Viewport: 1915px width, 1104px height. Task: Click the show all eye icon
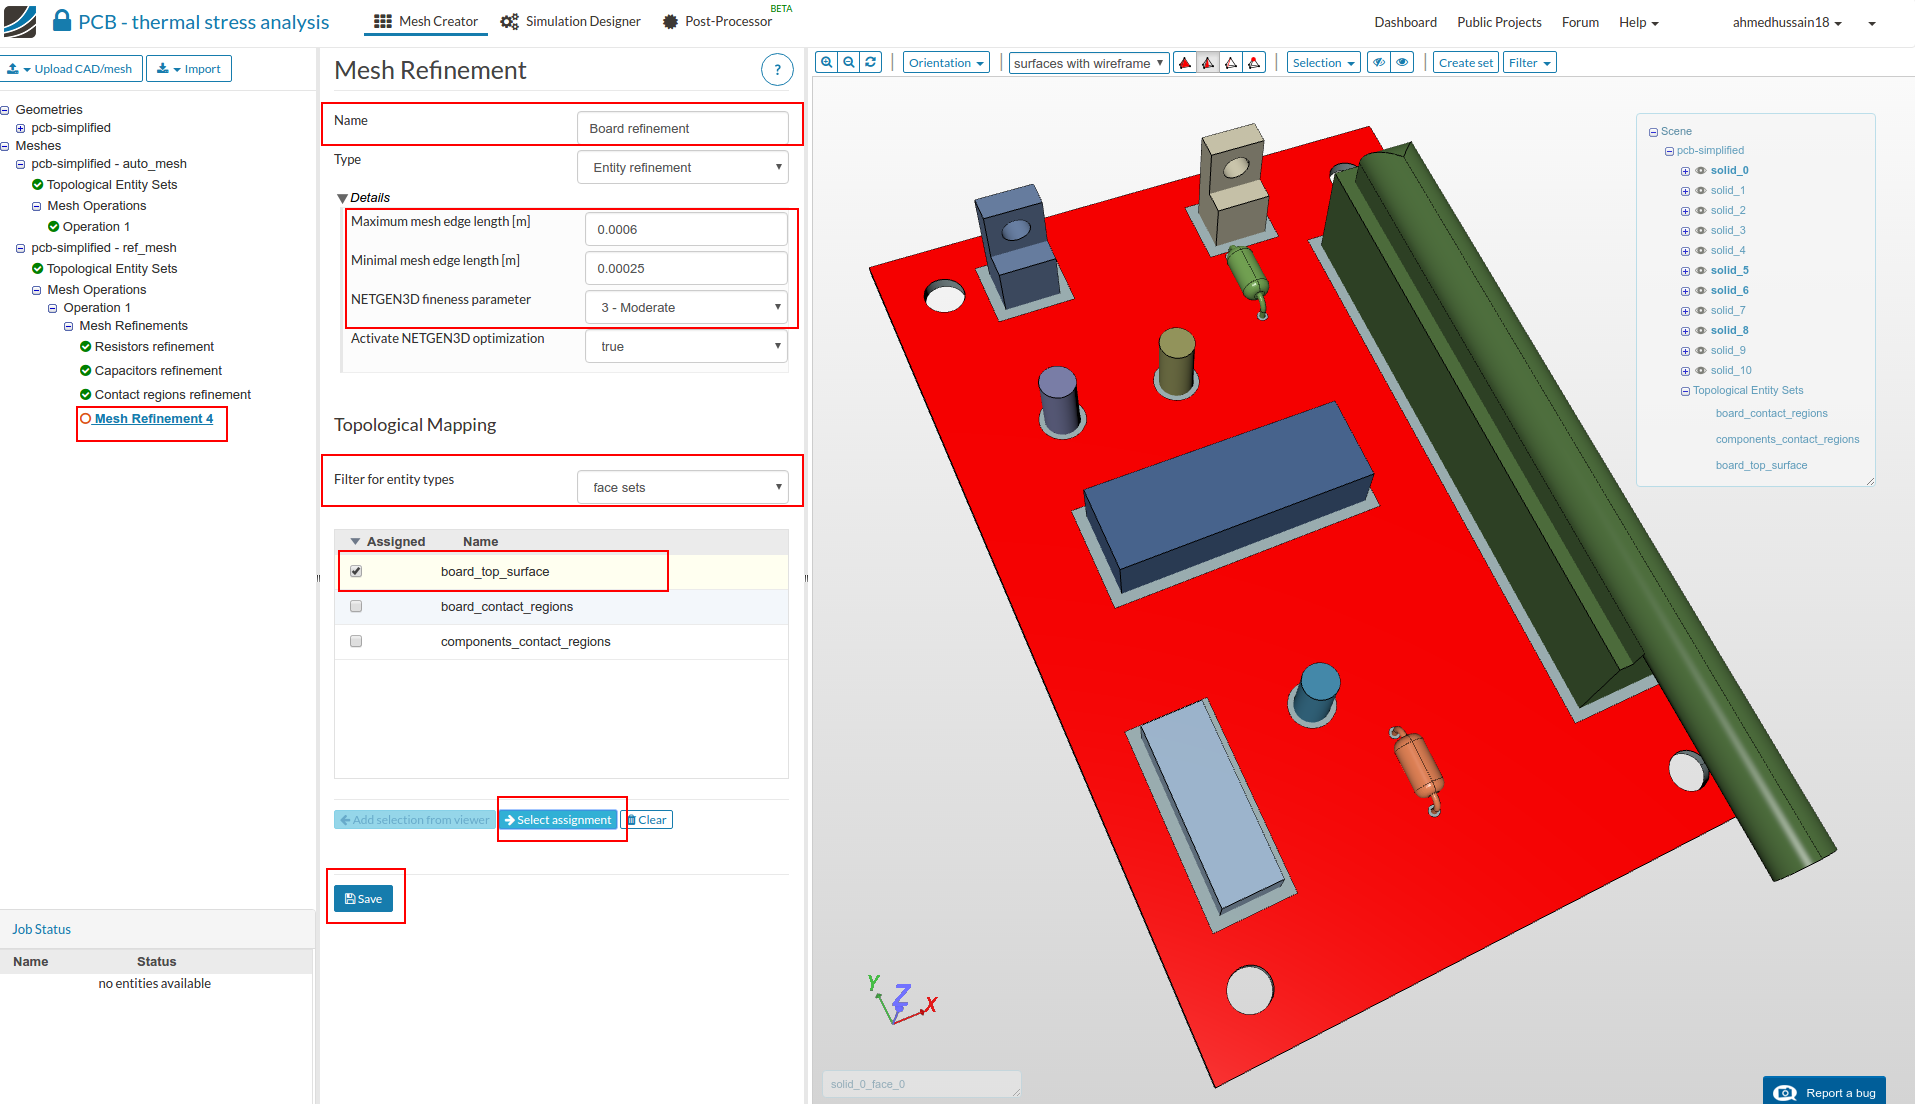point(1403,63)
